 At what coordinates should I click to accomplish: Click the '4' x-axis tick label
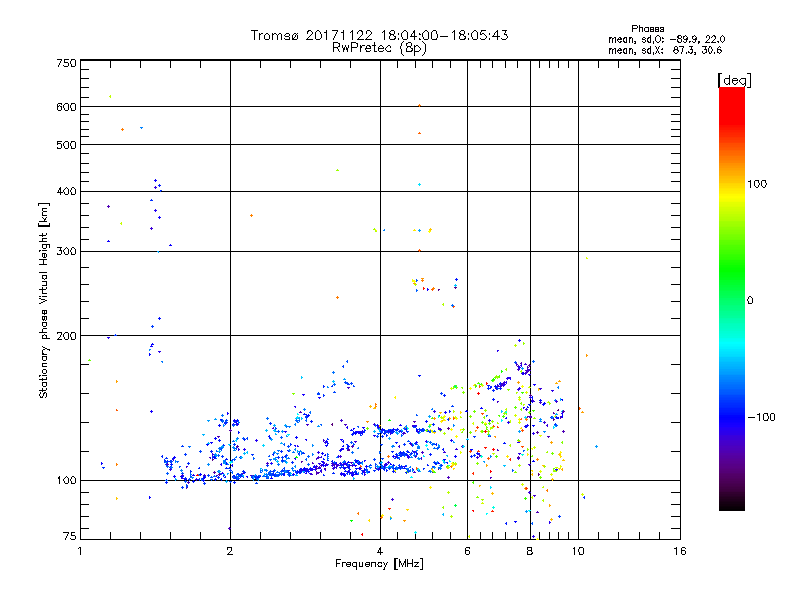(380, 551)
